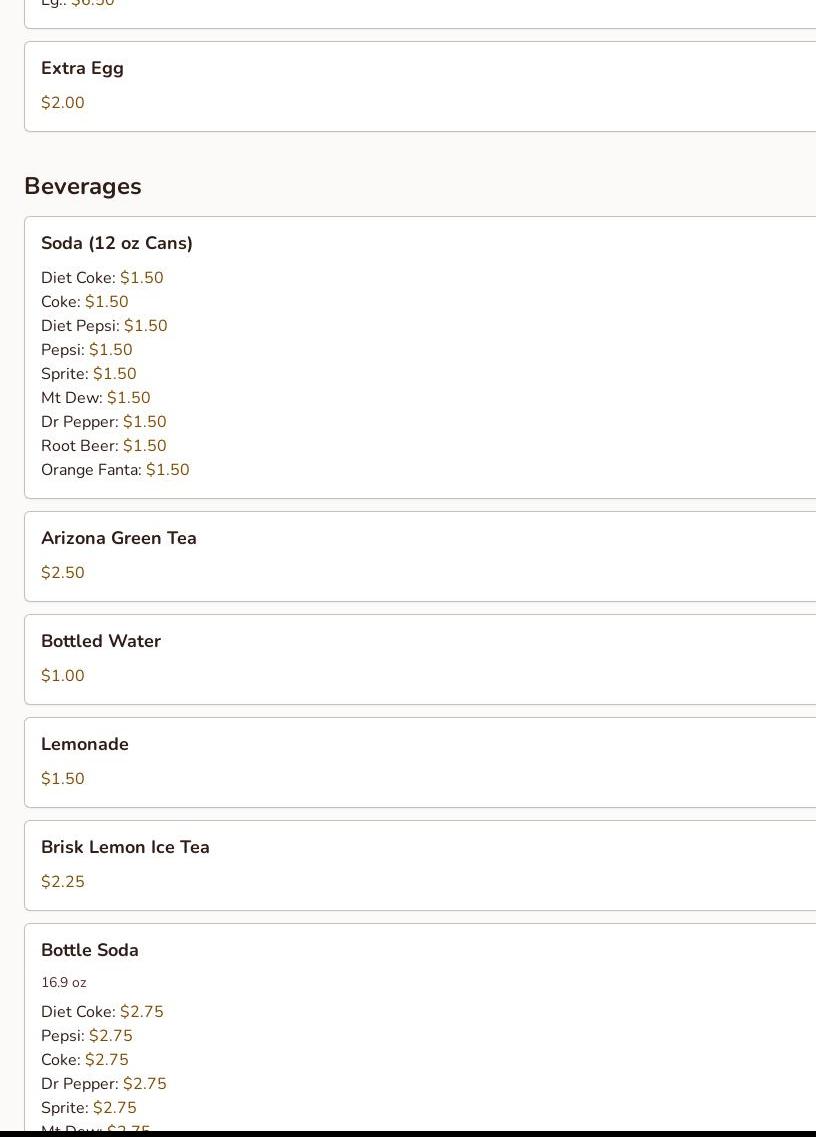Viewport: 816px width, 1137px height.
Task: Choose Diet Coke can option at $1.50
Action: click(x=101, y=278)
